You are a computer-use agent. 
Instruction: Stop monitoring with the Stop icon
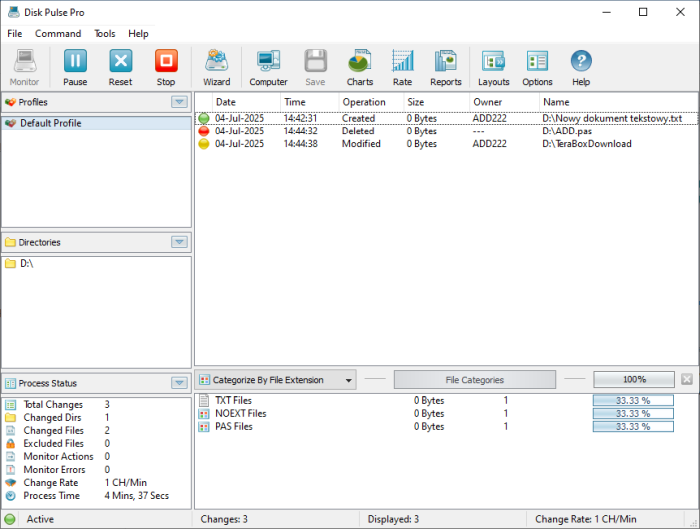pyautogui.click(x=166, y=61)
